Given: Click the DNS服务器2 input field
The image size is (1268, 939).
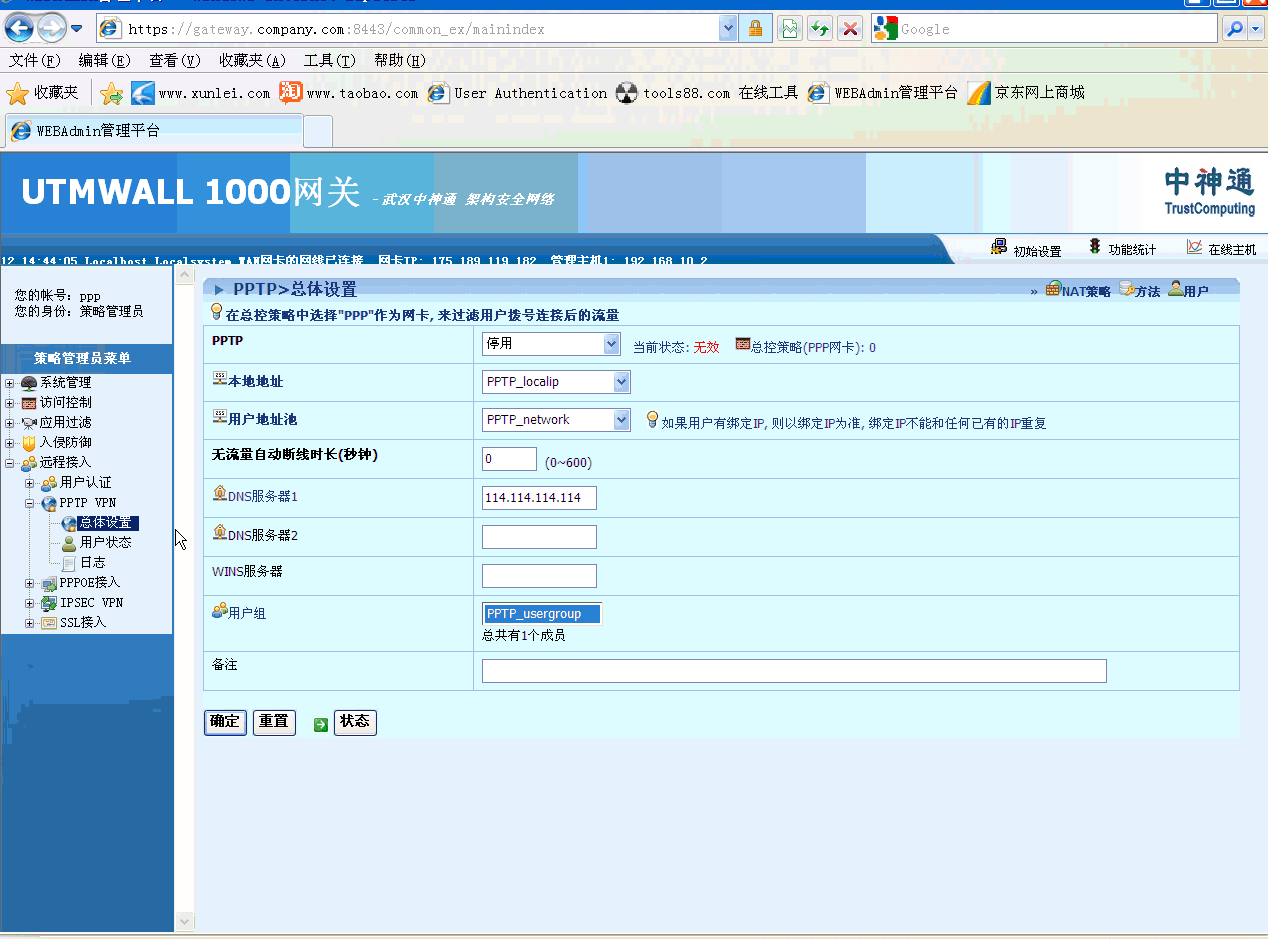Looking at the screenshot, I should [x=539, y=537].
